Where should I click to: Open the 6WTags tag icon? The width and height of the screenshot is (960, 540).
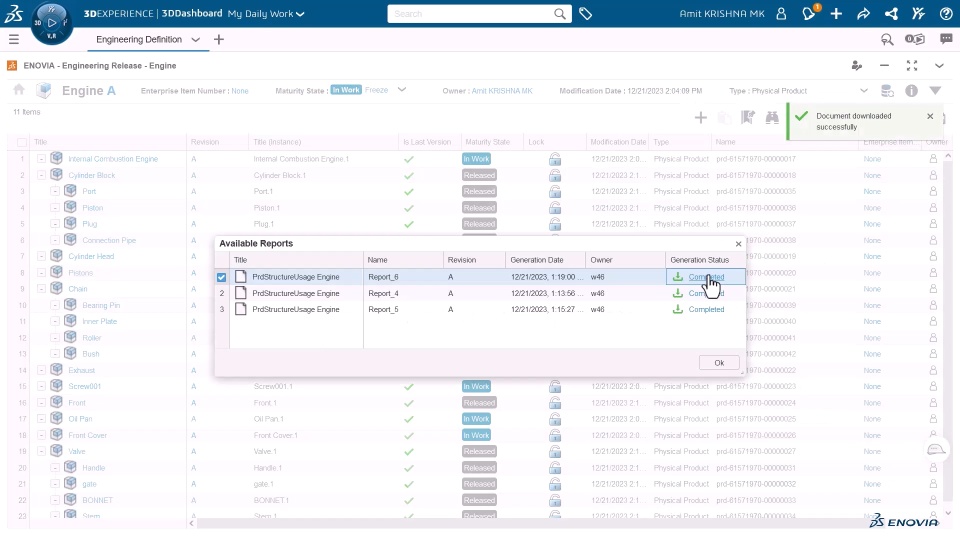click(585, 13)
